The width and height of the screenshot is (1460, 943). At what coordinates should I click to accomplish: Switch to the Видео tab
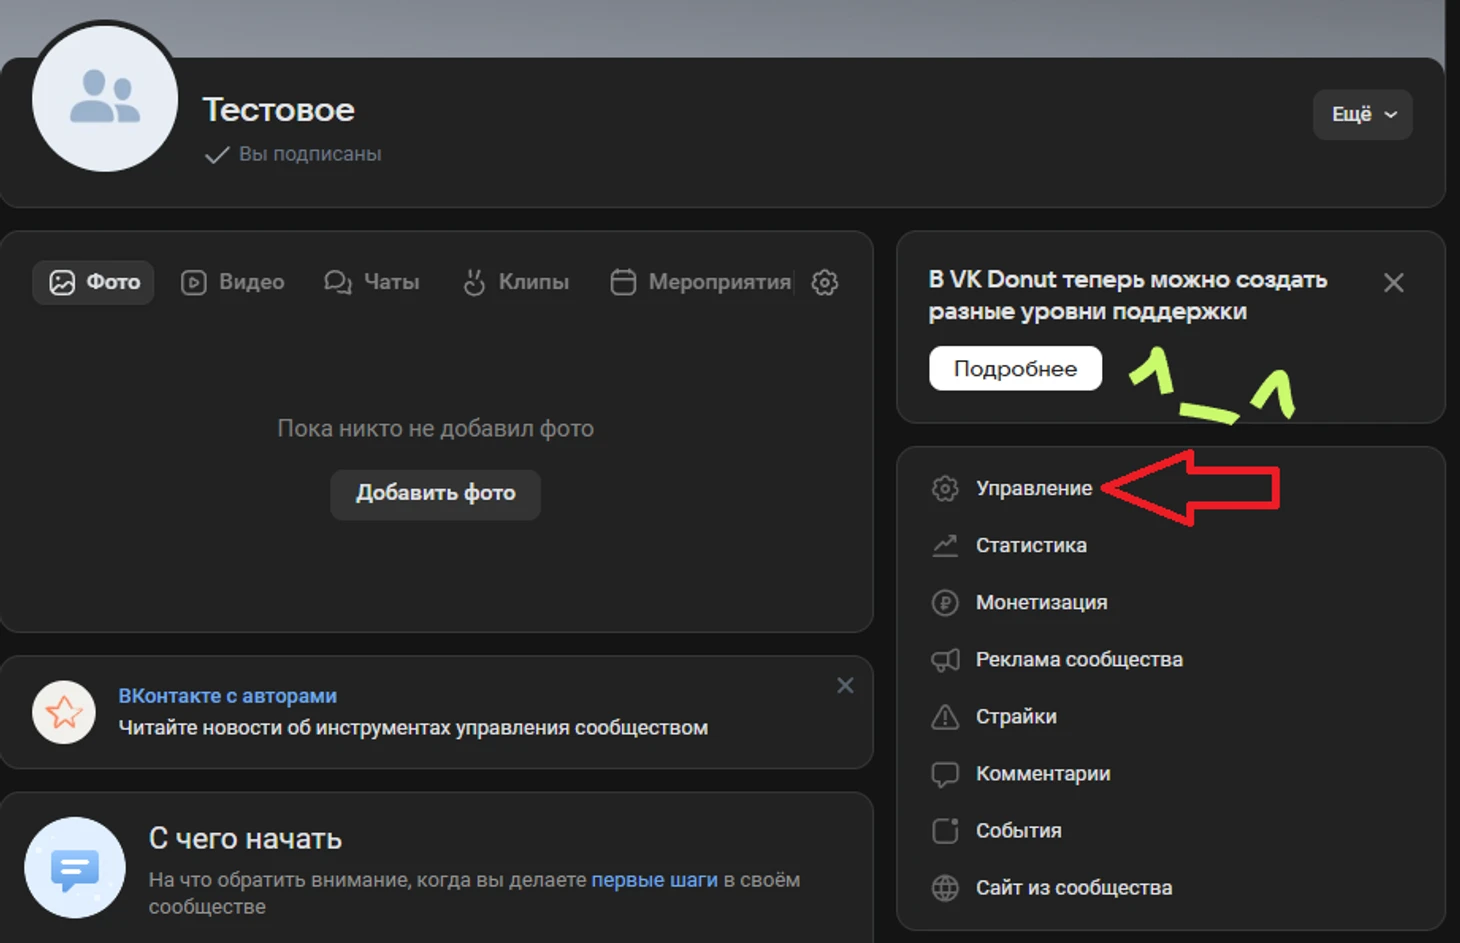(233, 282)
